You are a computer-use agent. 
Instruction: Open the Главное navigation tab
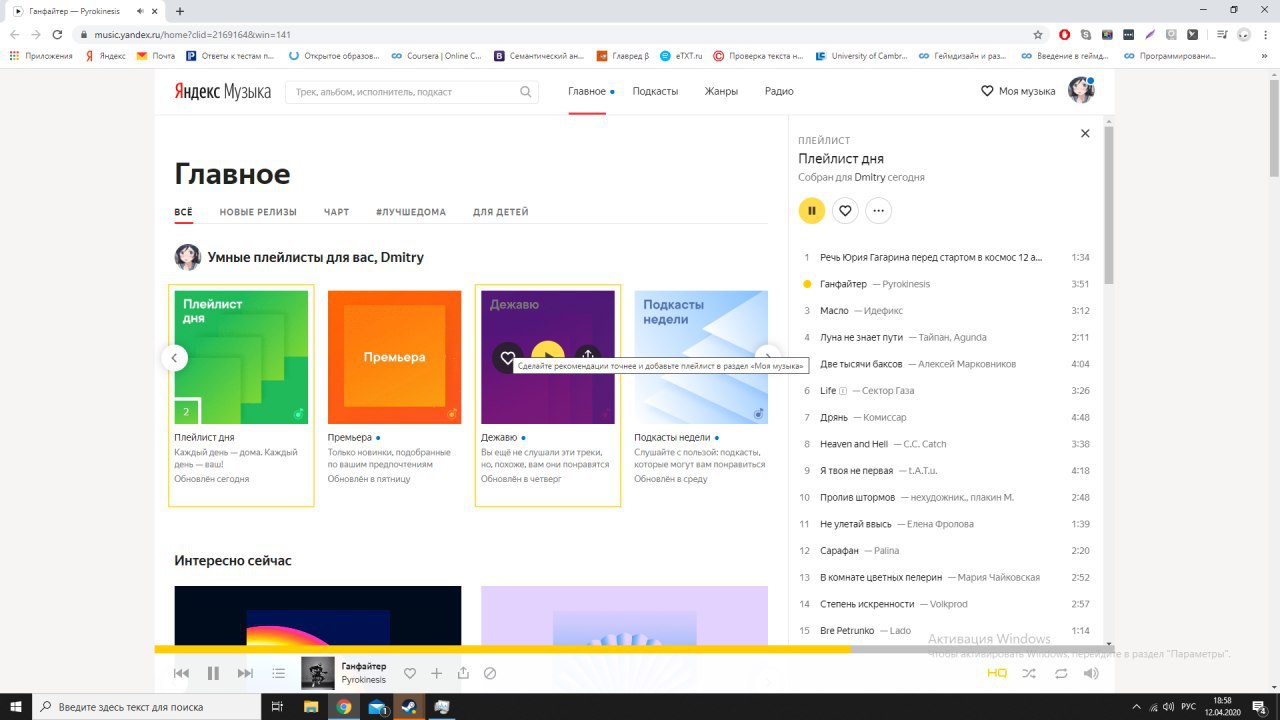pos(587,91)
